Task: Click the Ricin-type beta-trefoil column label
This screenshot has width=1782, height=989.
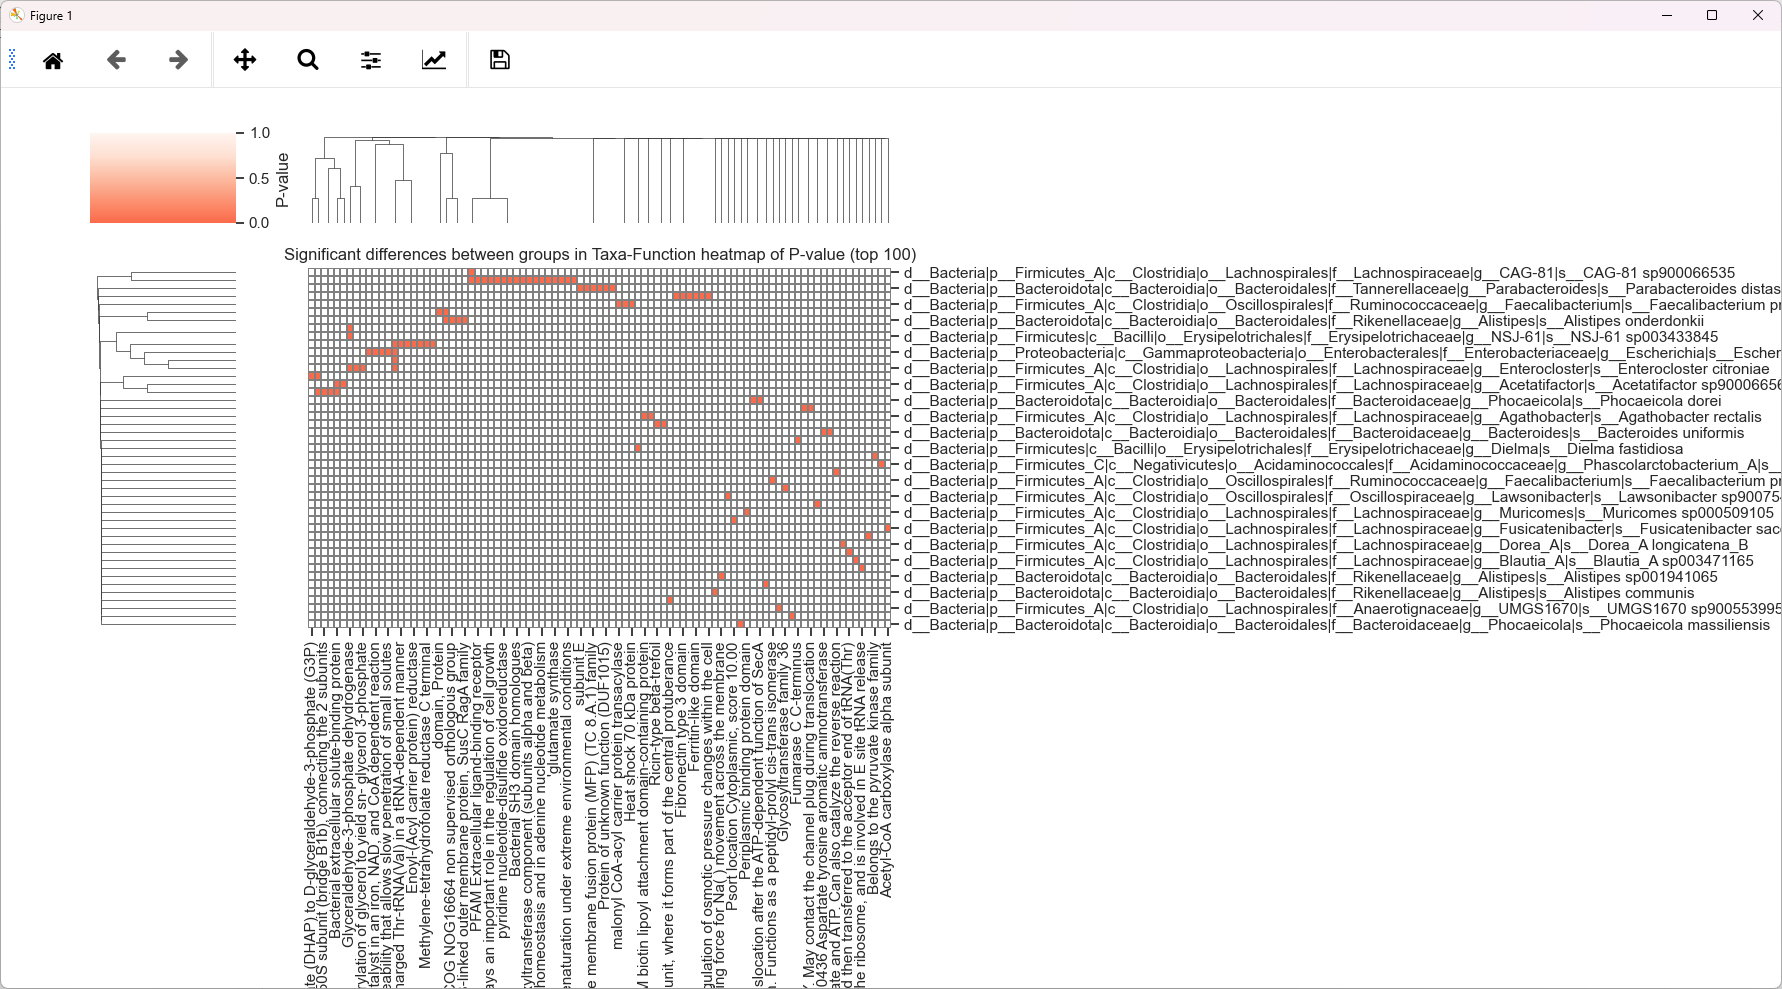Action: (656, 713)
